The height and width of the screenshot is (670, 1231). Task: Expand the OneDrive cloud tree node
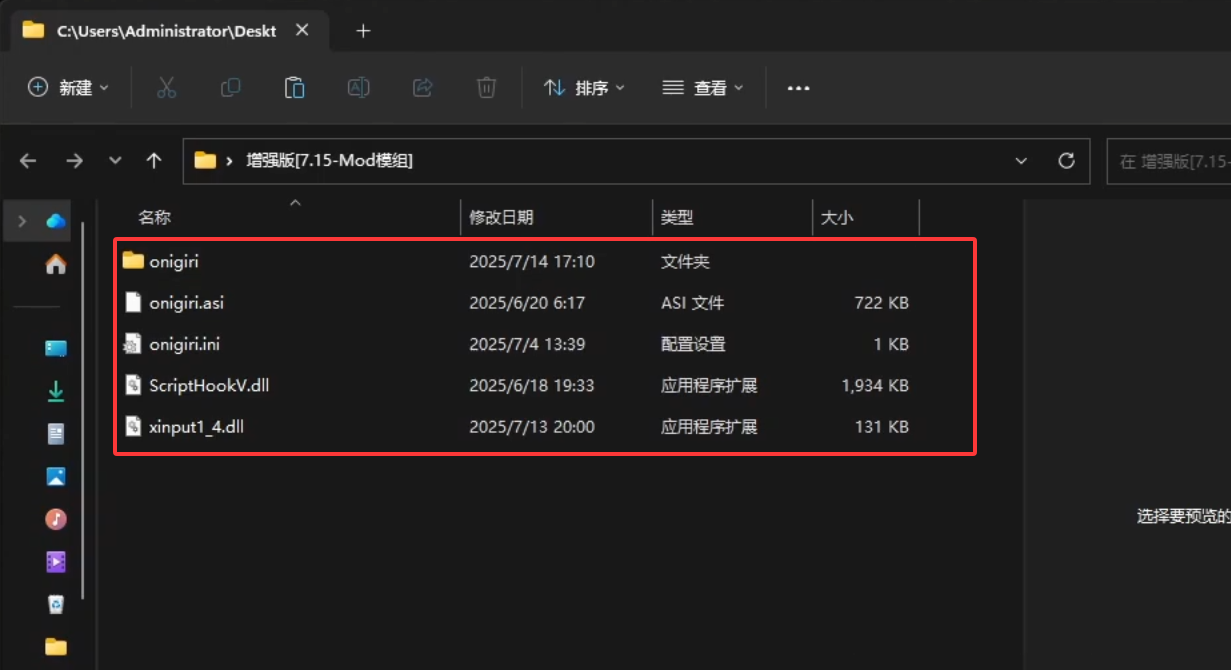22,221
